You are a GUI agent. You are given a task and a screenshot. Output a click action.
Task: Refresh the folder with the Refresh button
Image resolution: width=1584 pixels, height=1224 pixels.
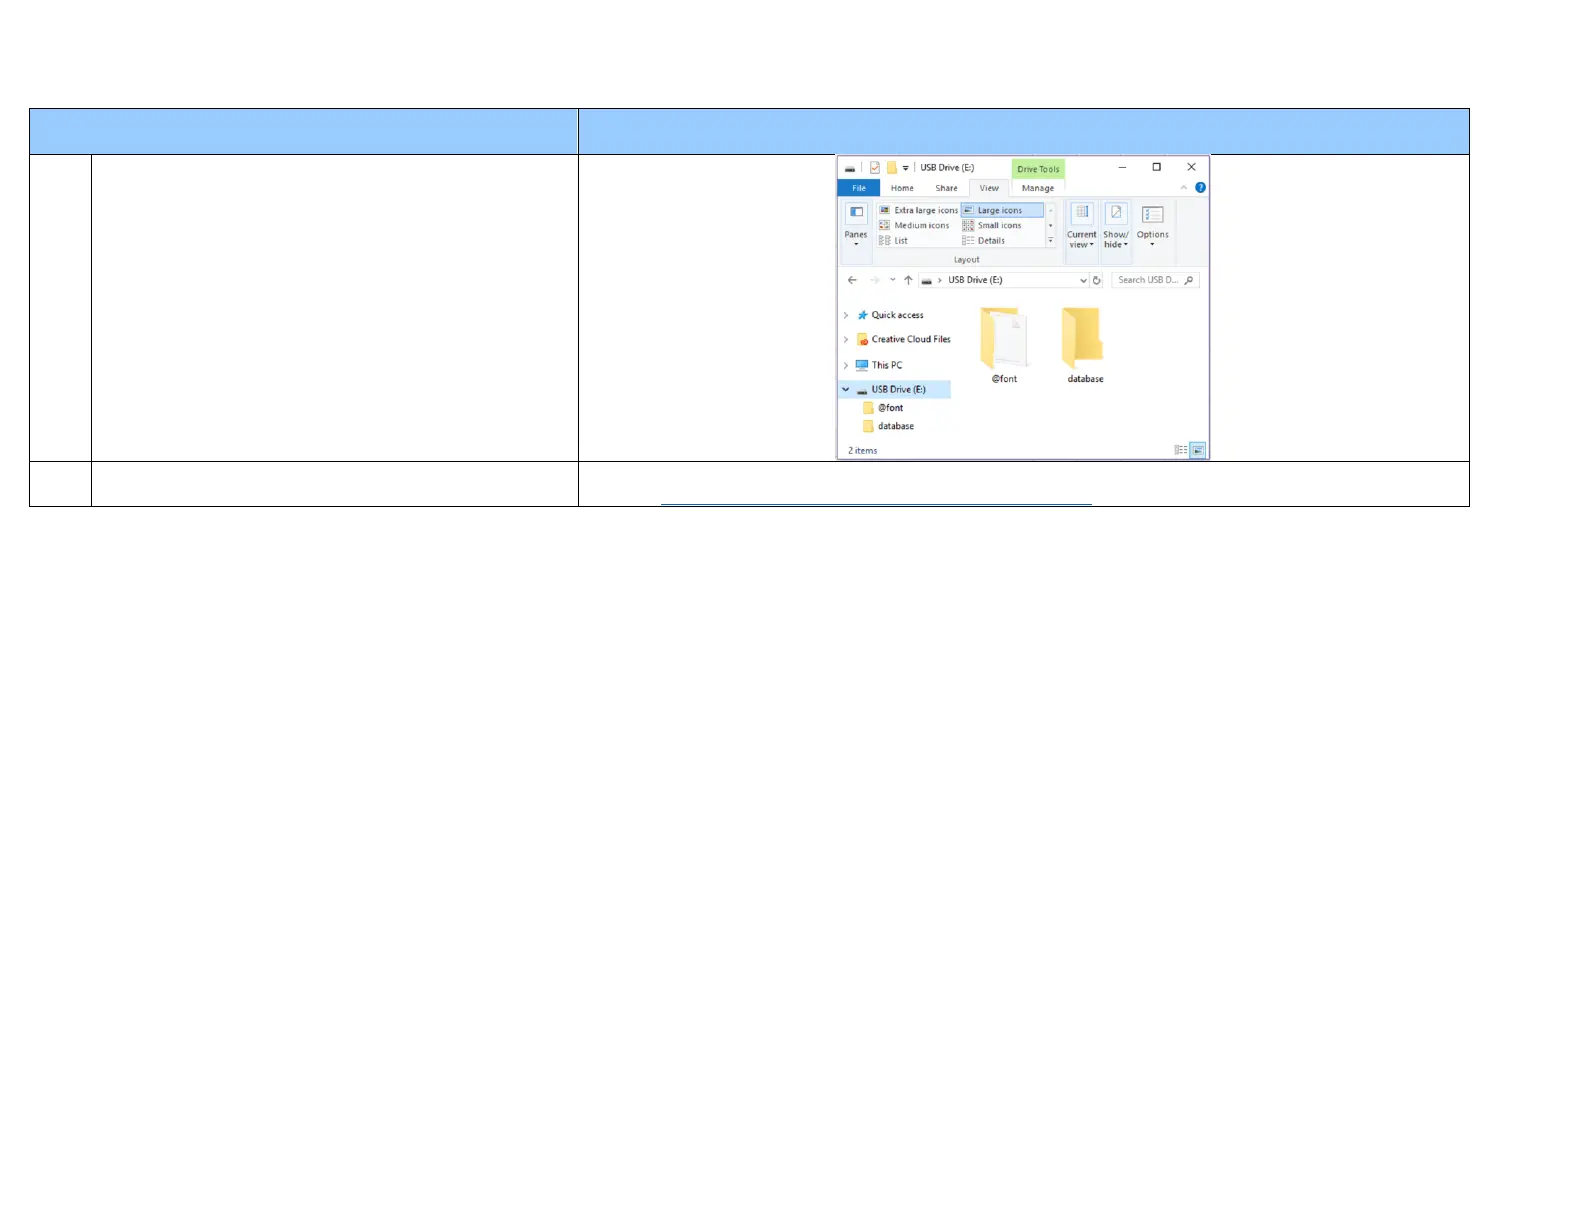(x=1097, y=281)
